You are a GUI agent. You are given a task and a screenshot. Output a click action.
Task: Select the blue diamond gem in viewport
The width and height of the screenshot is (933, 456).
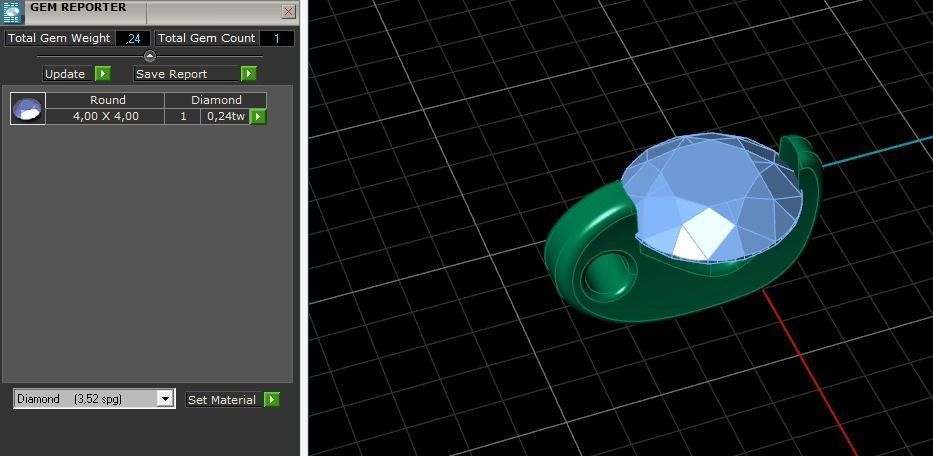pyautogui.click(x=711, y=196)
